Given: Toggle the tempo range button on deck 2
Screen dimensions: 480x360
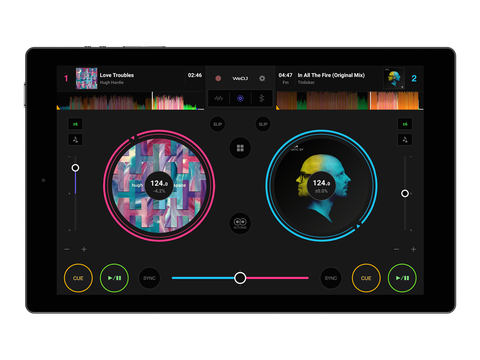Looking at the screenshot, I should pyautogui.click(x=405, y=124).
